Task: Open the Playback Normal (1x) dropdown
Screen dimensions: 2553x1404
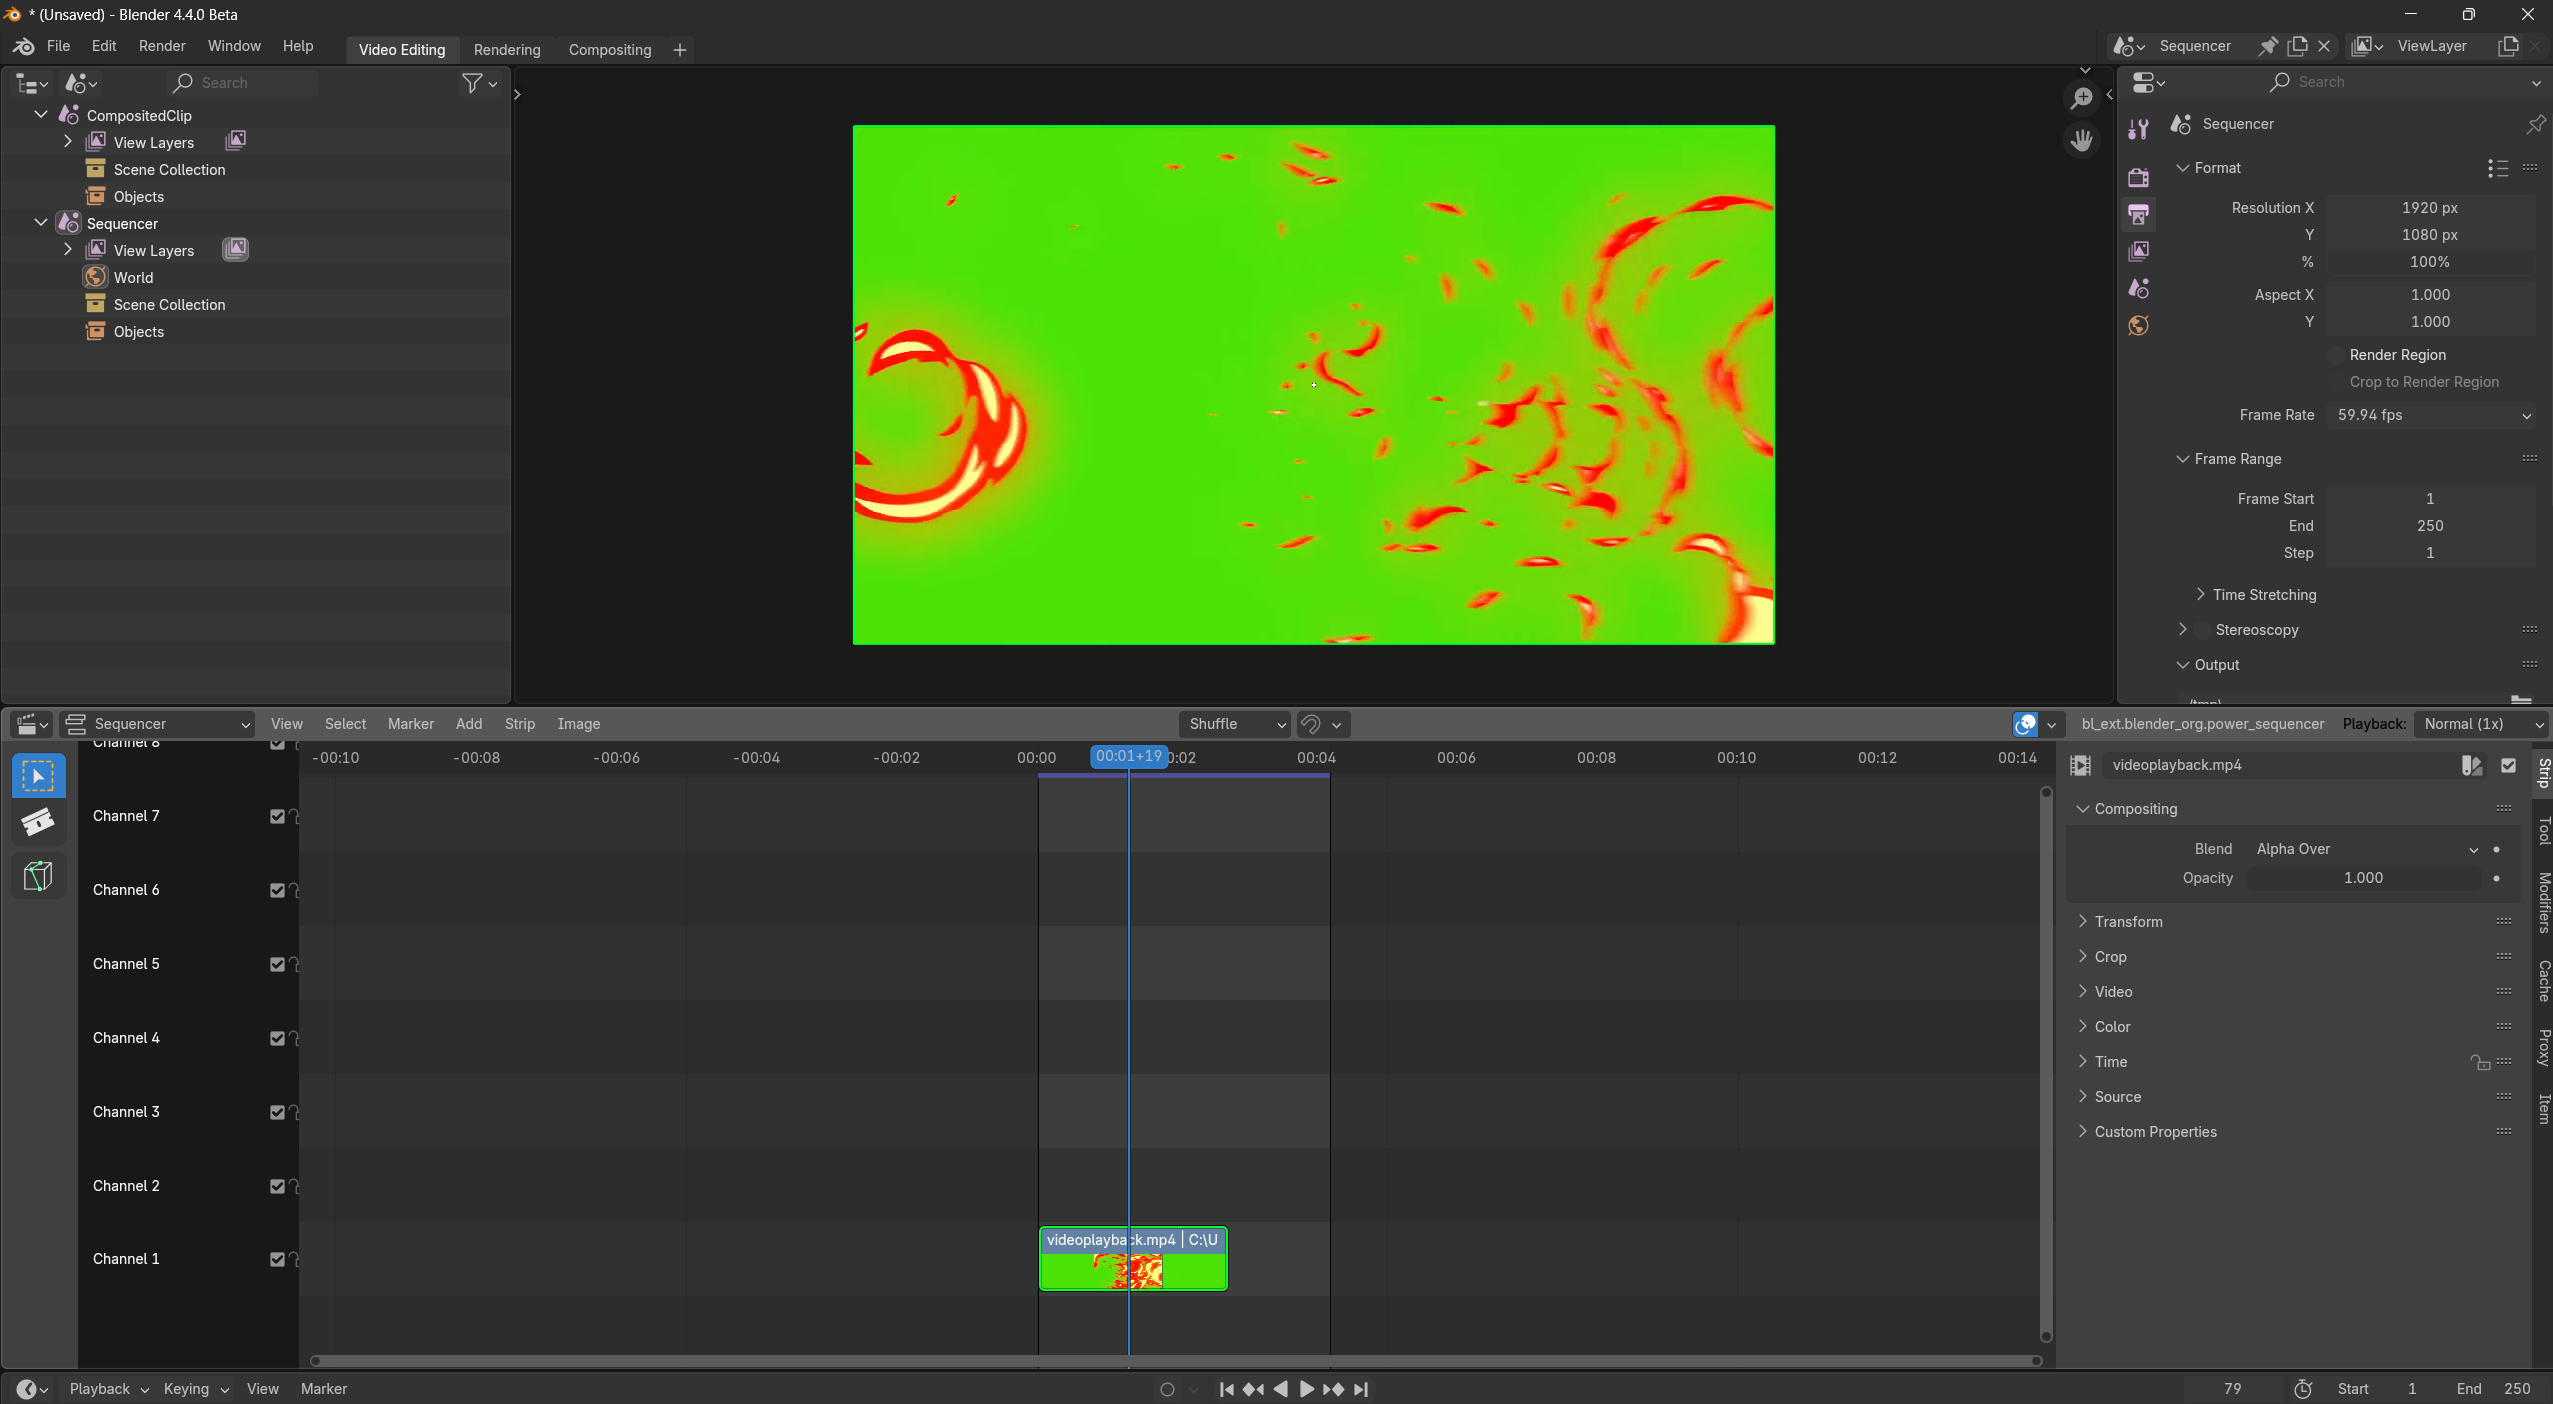Action: [x=2479, y=724]
